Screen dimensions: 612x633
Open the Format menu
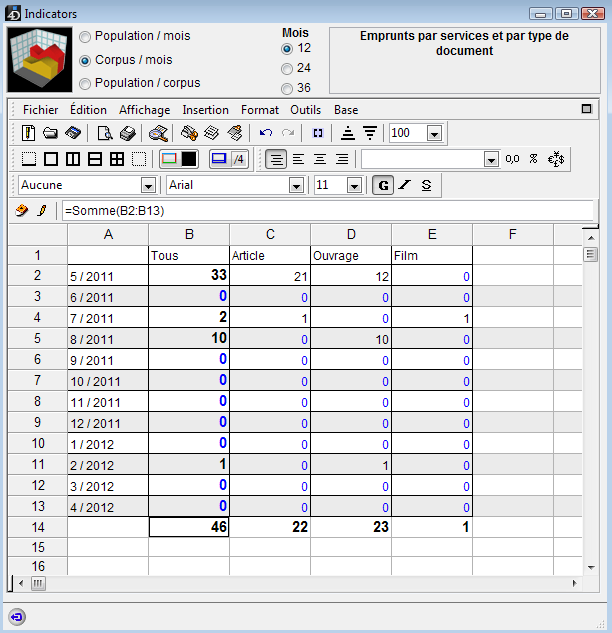pyautogui.click(x=260, y=110)
